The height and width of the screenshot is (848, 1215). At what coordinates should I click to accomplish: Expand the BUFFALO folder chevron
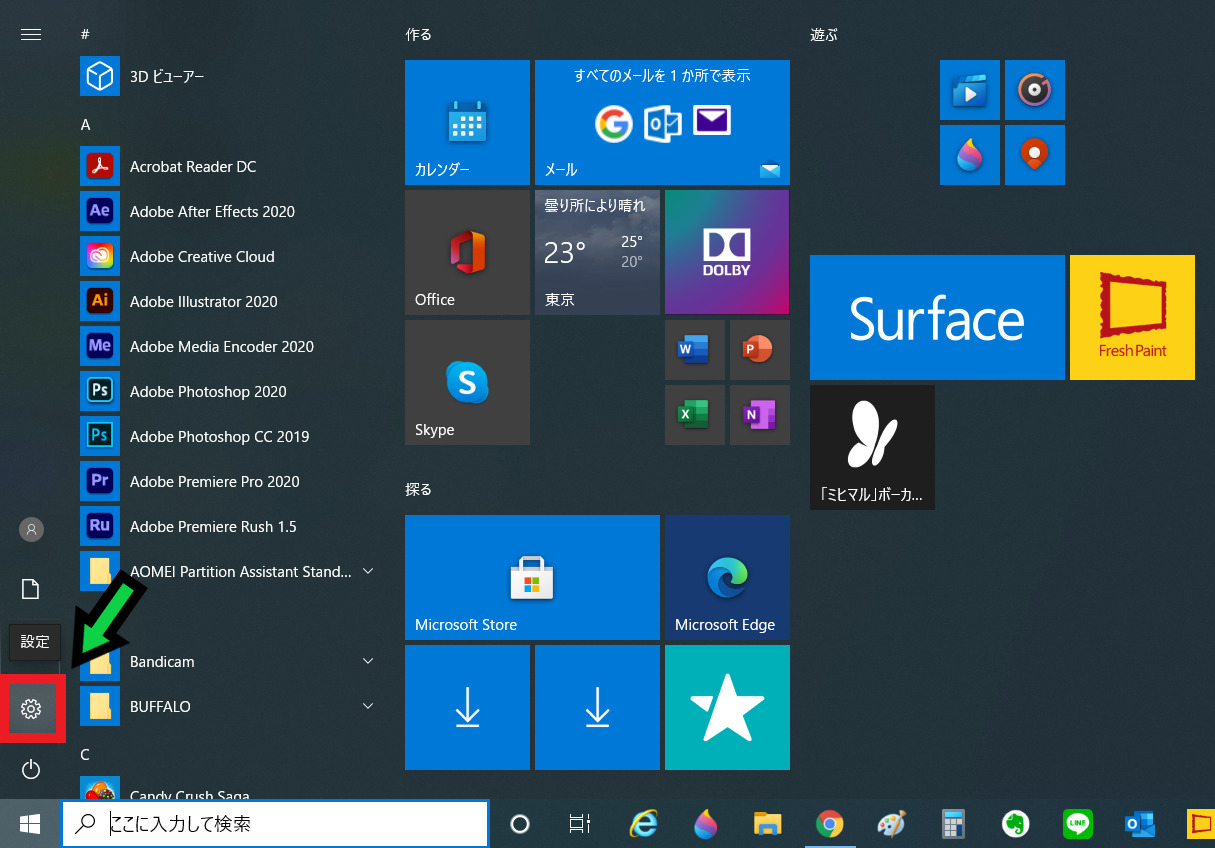point(368,706)
